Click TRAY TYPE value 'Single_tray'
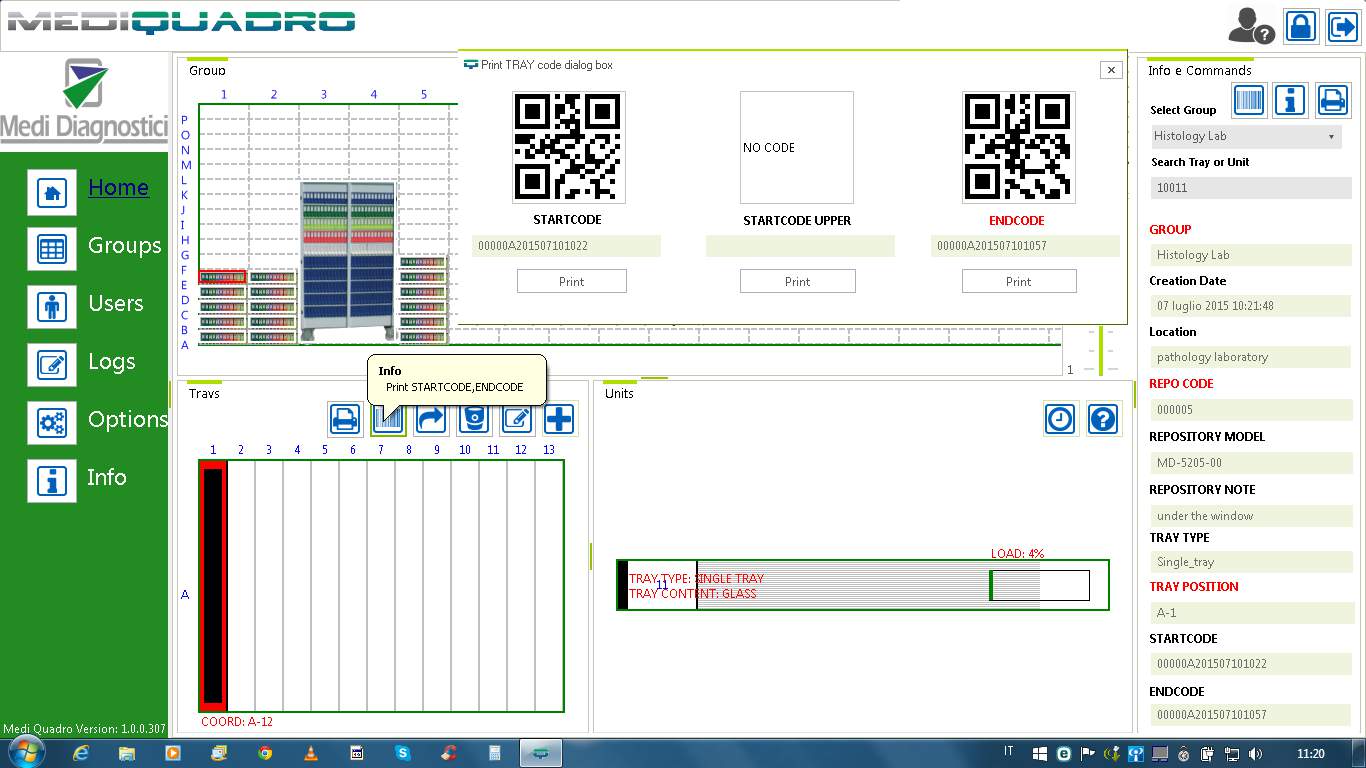Image resolution: width=1366 pixels, height=768 pixels. (1250, 562)
